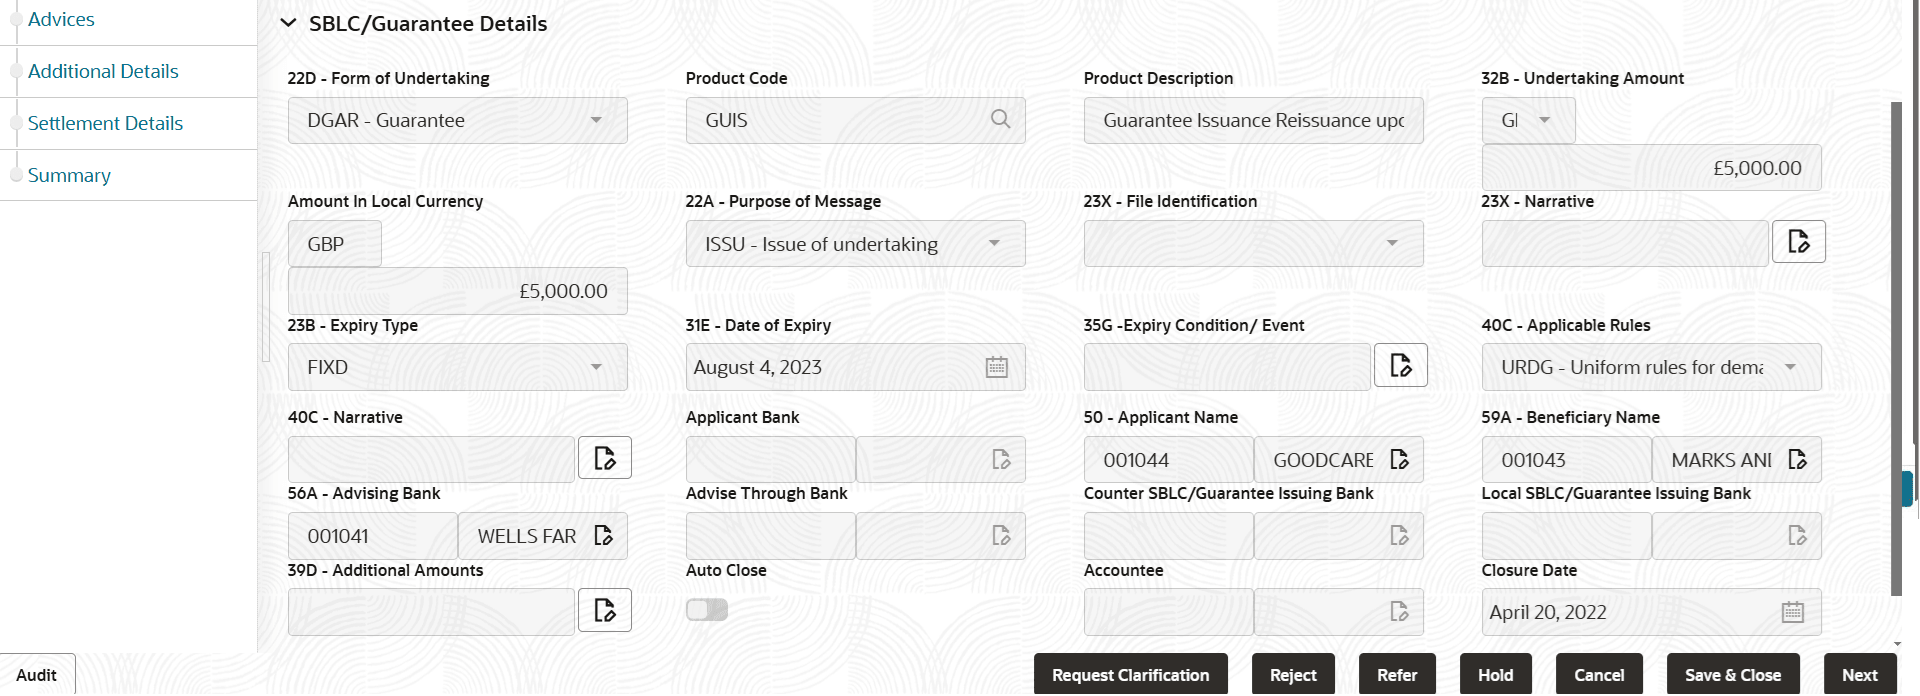Toggle the Auto Close switch
The image size is (1920, 696).
(x=707, y=610)
